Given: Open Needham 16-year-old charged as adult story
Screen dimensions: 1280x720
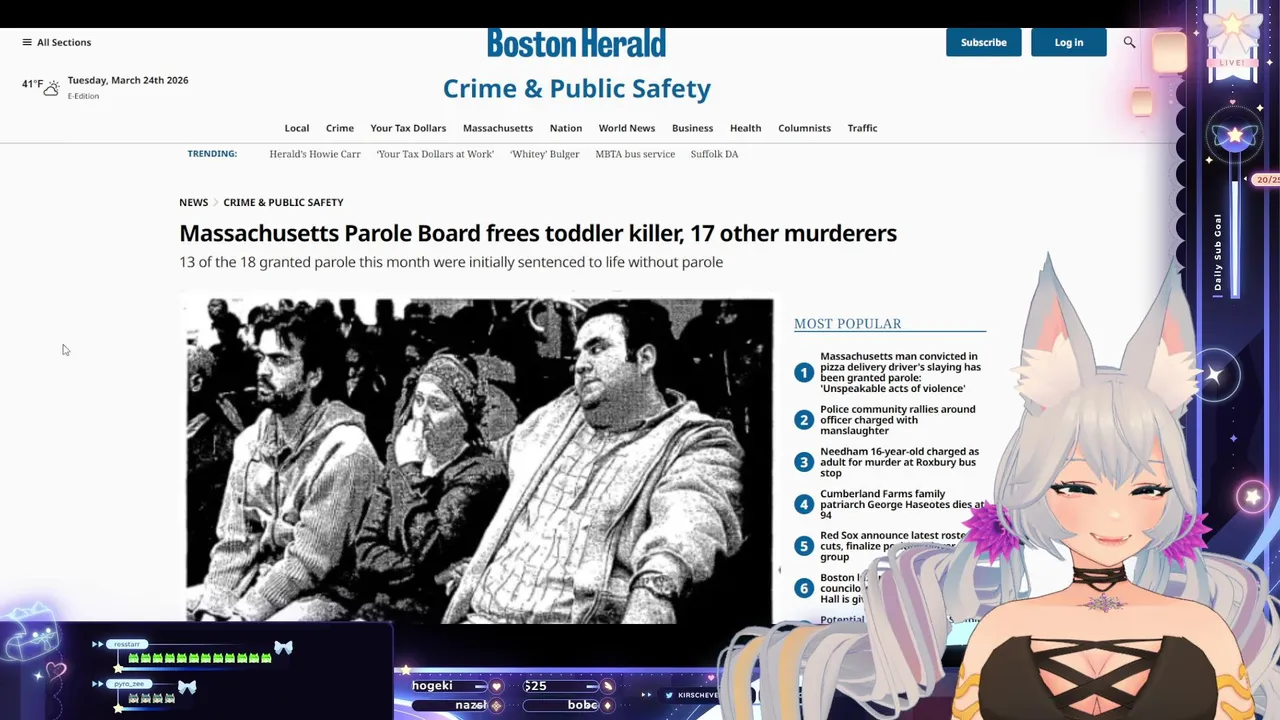Looking at the screenshot, I should click(900, 462).
